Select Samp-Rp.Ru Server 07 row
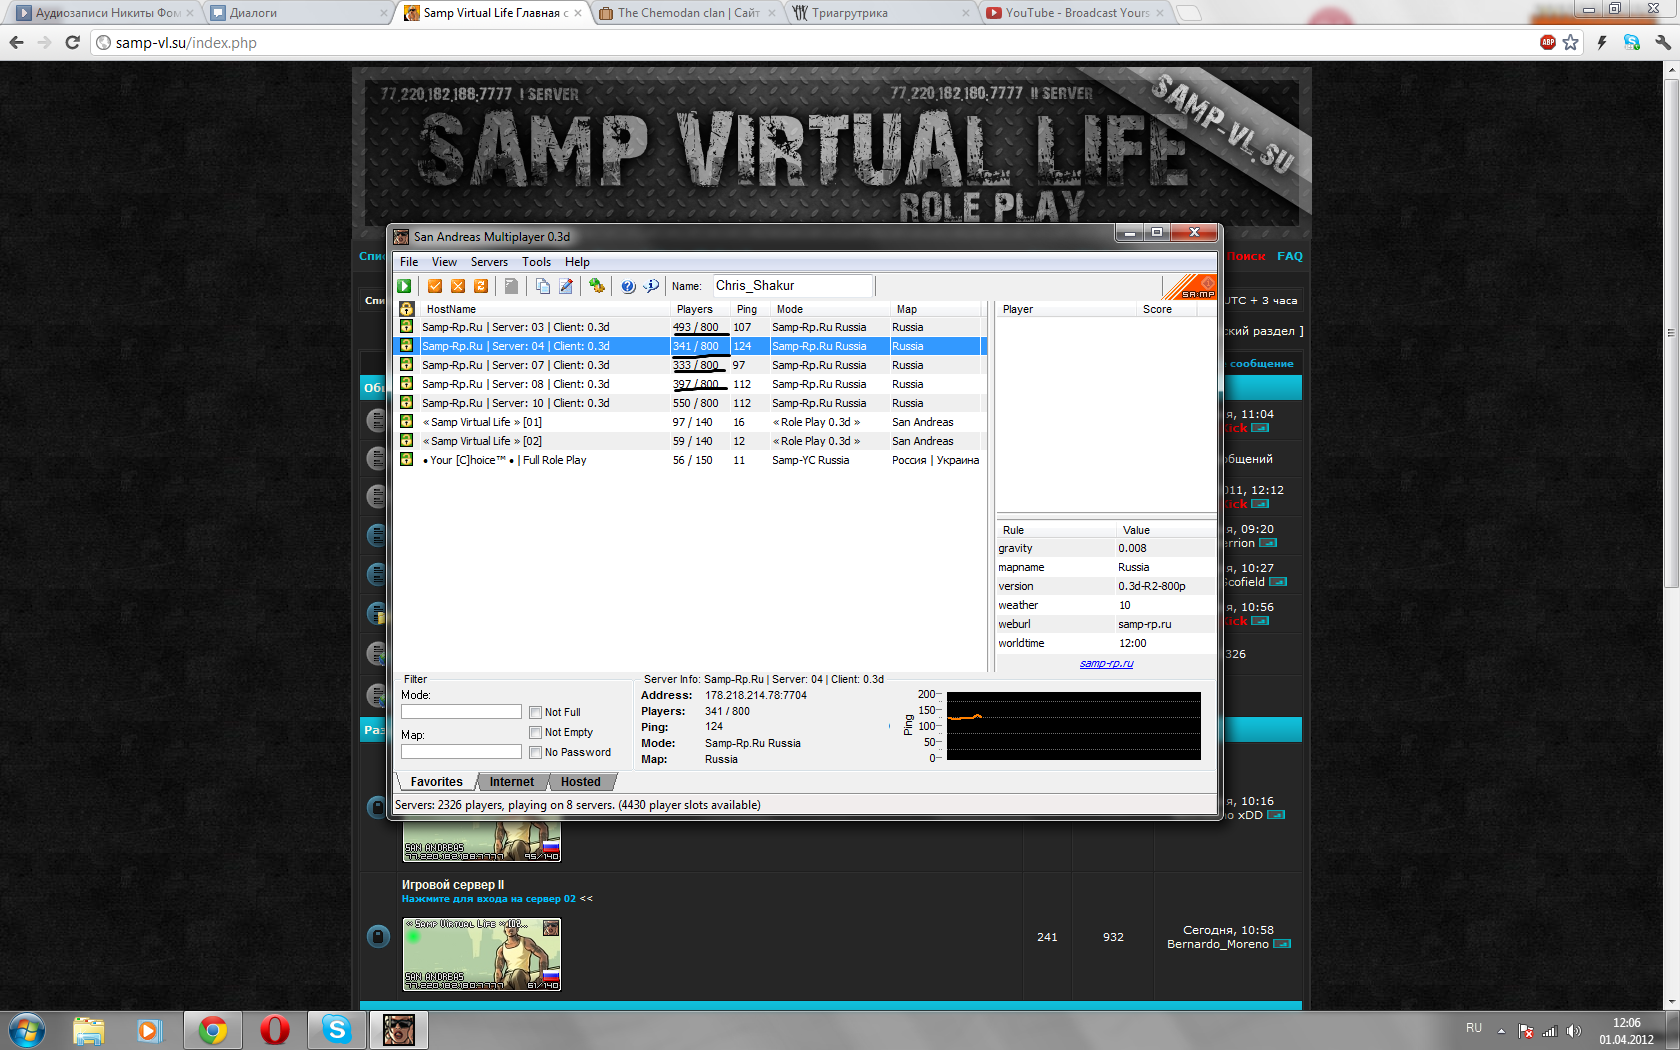 pos(691,365)
